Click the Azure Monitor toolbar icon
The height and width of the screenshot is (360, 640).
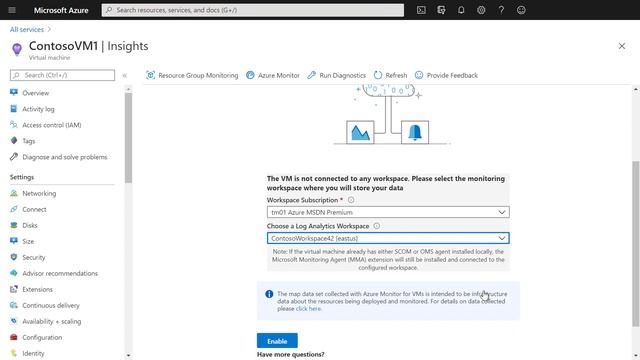tap(250, 75)
